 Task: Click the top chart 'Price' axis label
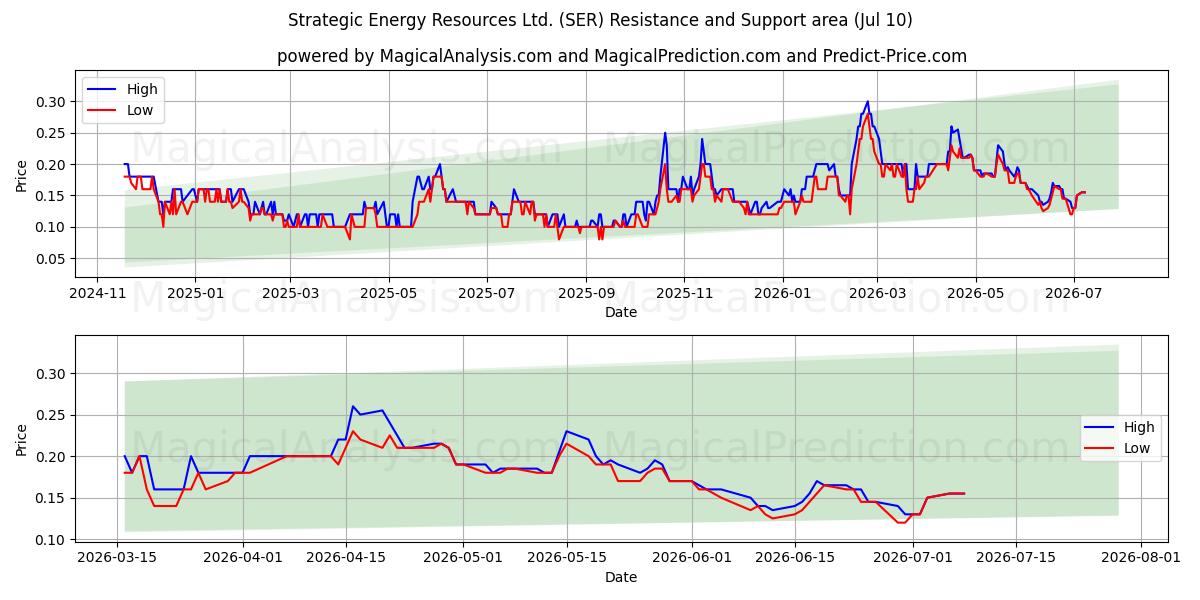(22, 176)
